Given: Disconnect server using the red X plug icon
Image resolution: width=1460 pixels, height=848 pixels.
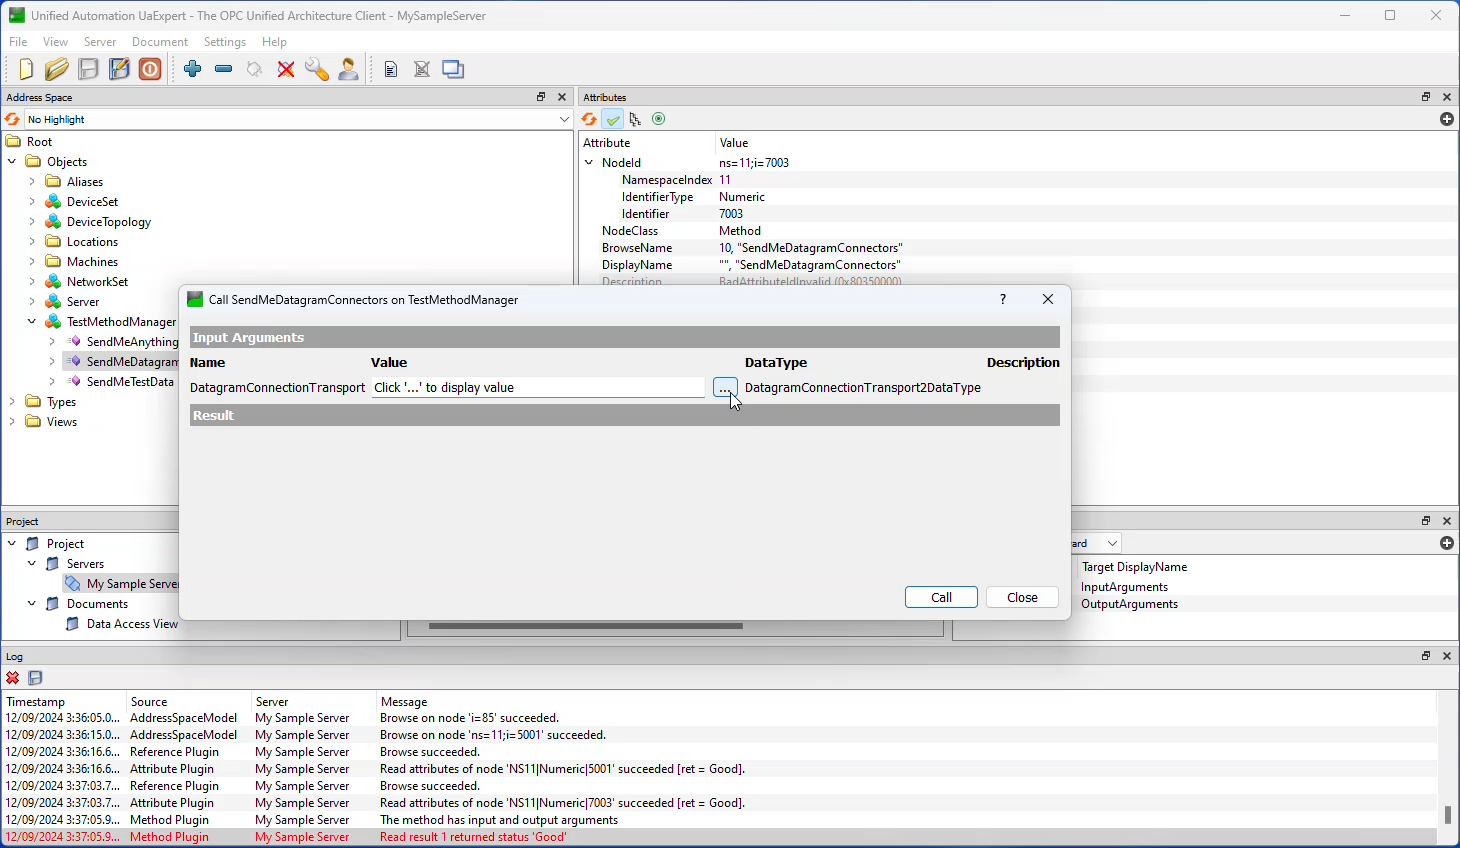Looking at the screenshot, I should (286, 69).
